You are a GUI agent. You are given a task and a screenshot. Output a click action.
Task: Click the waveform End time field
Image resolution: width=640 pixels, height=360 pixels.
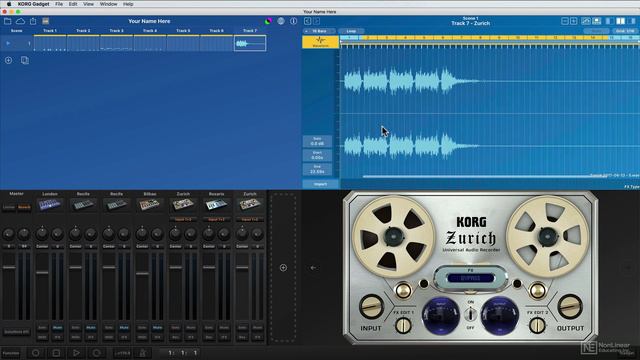(x=317, y=169)
